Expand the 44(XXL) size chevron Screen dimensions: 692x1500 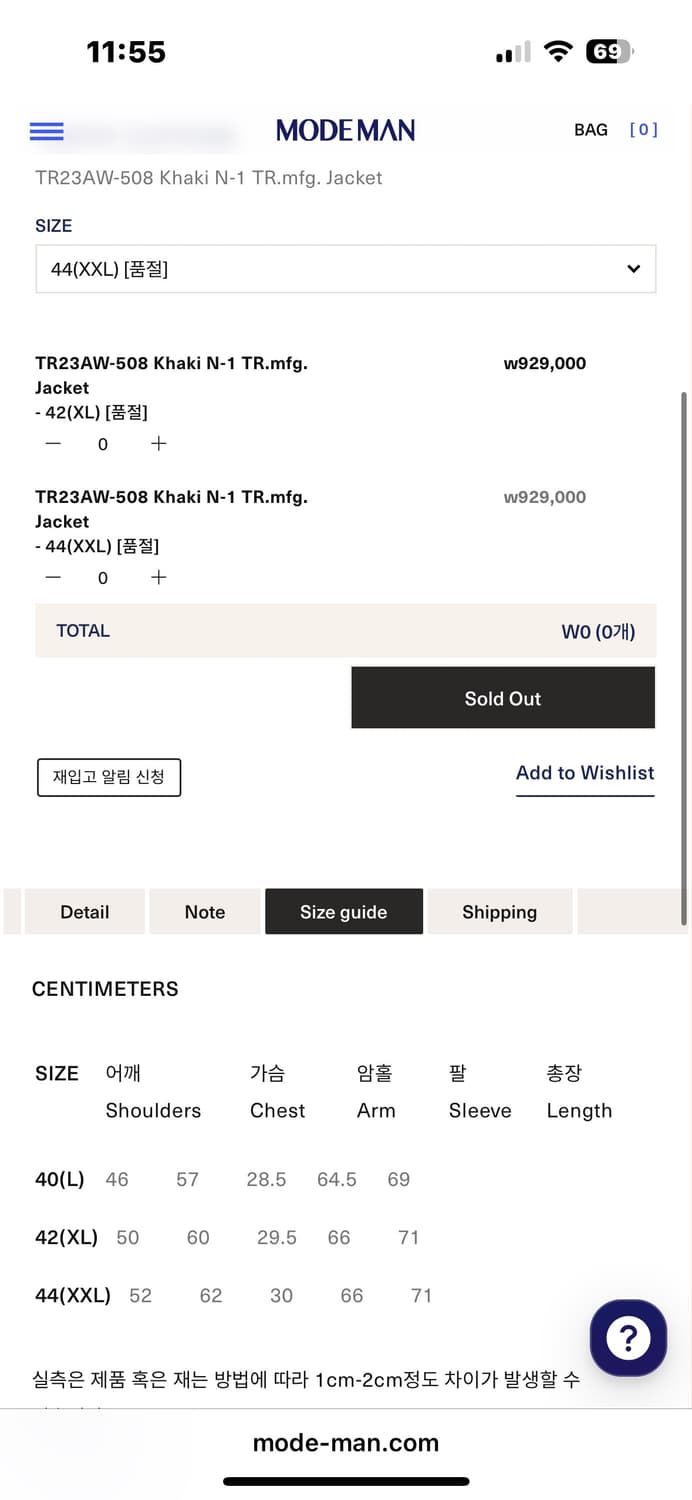point(633,268)
